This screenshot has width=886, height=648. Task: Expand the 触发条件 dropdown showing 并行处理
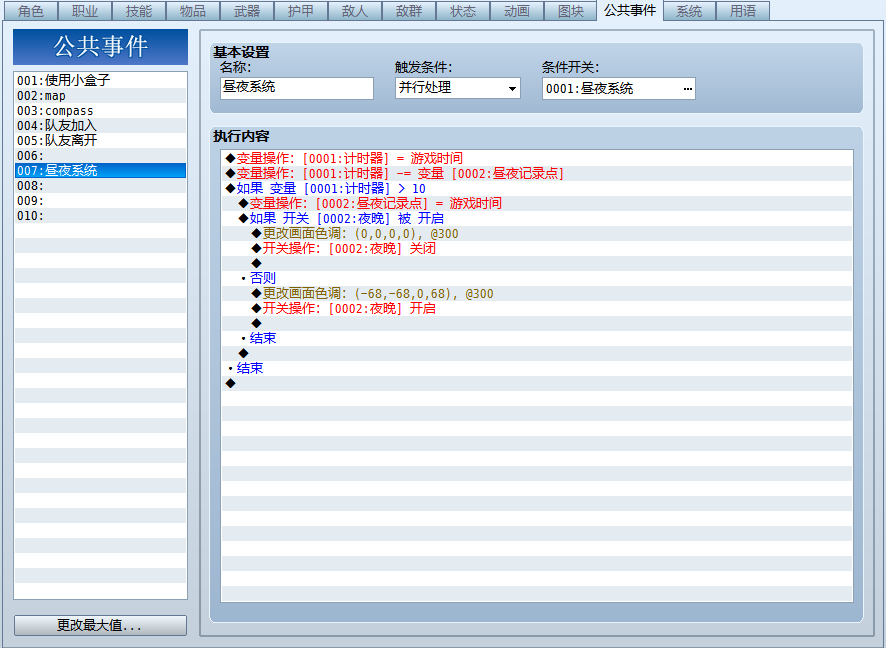(458, 88)
